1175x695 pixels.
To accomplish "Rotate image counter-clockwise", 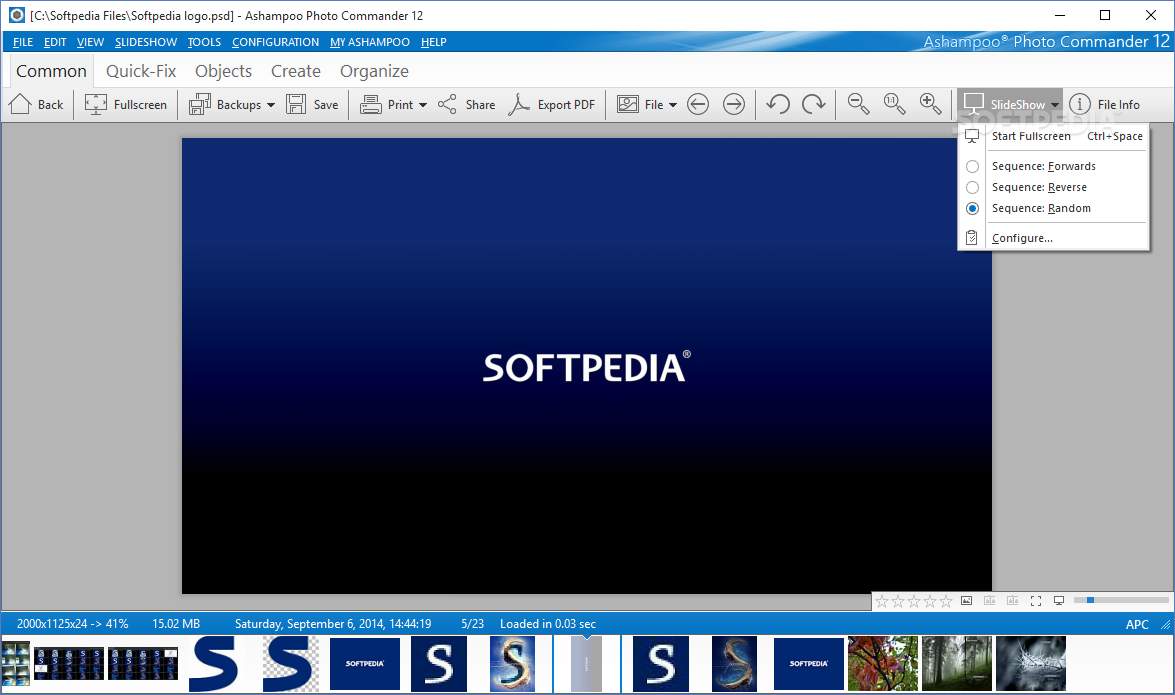I will (778, 104).
